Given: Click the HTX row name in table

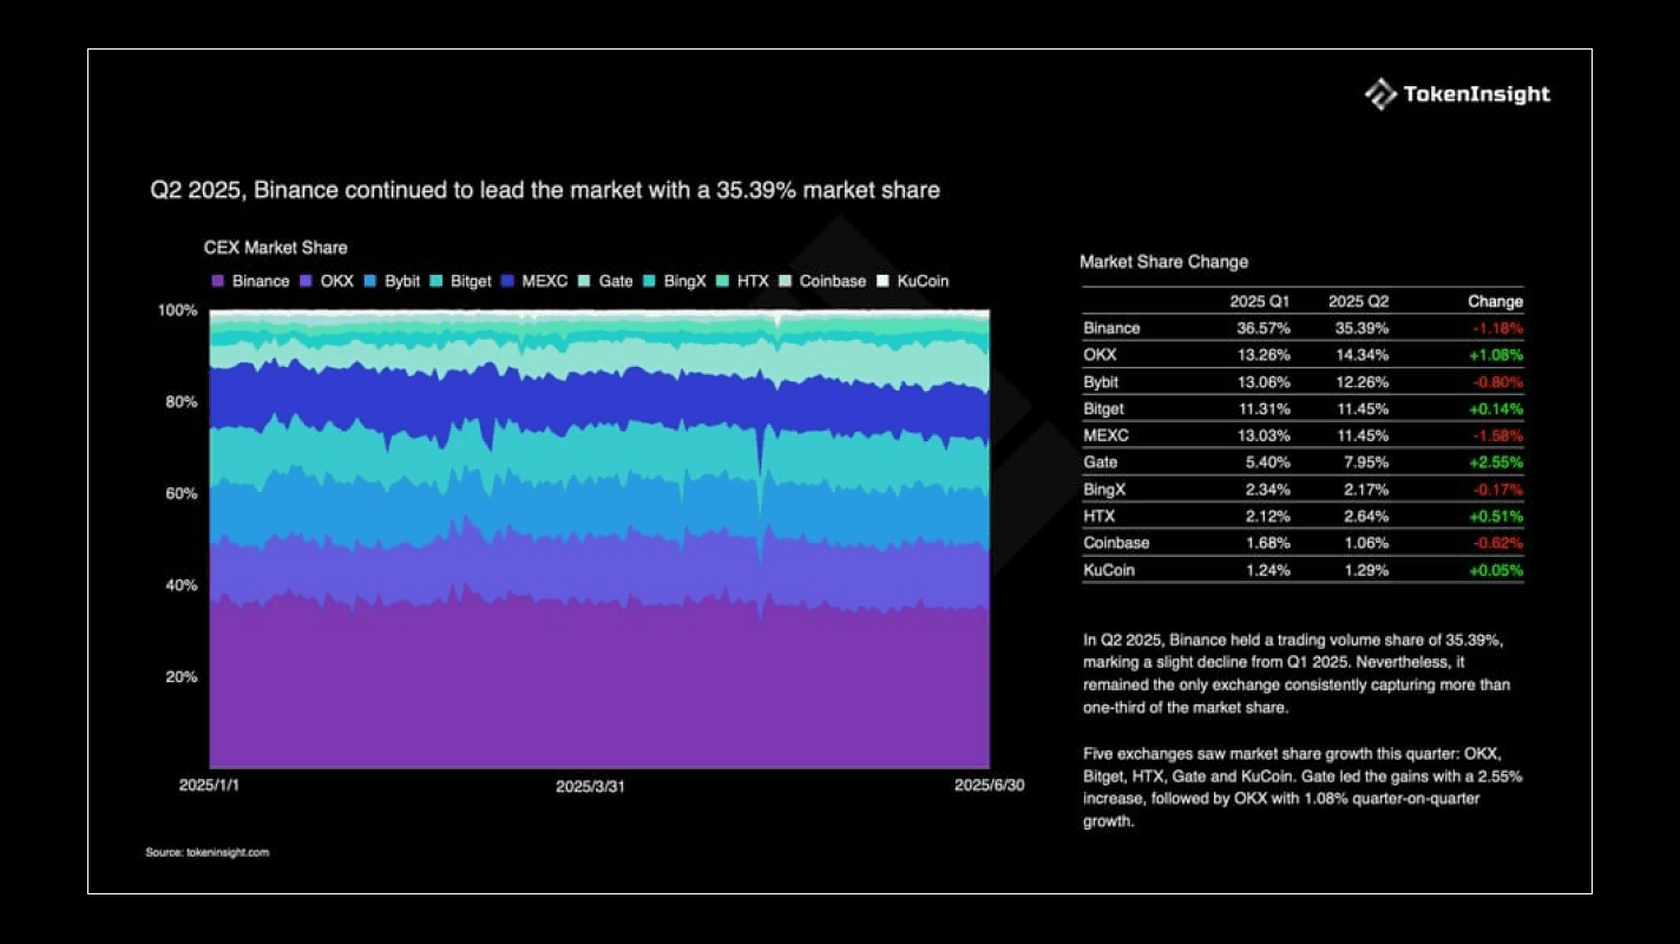Looking at the screenshot, I should tap(1099, 516).
